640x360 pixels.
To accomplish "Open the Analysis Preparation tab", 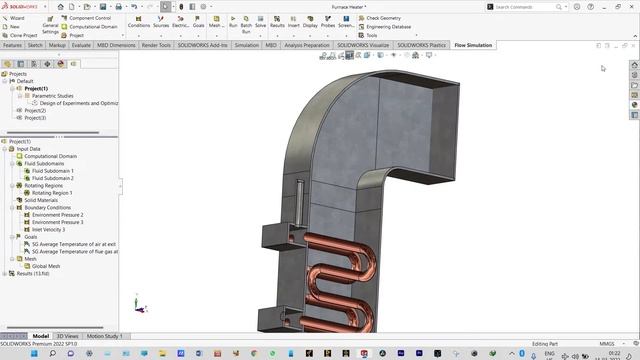I will [307, 45].
